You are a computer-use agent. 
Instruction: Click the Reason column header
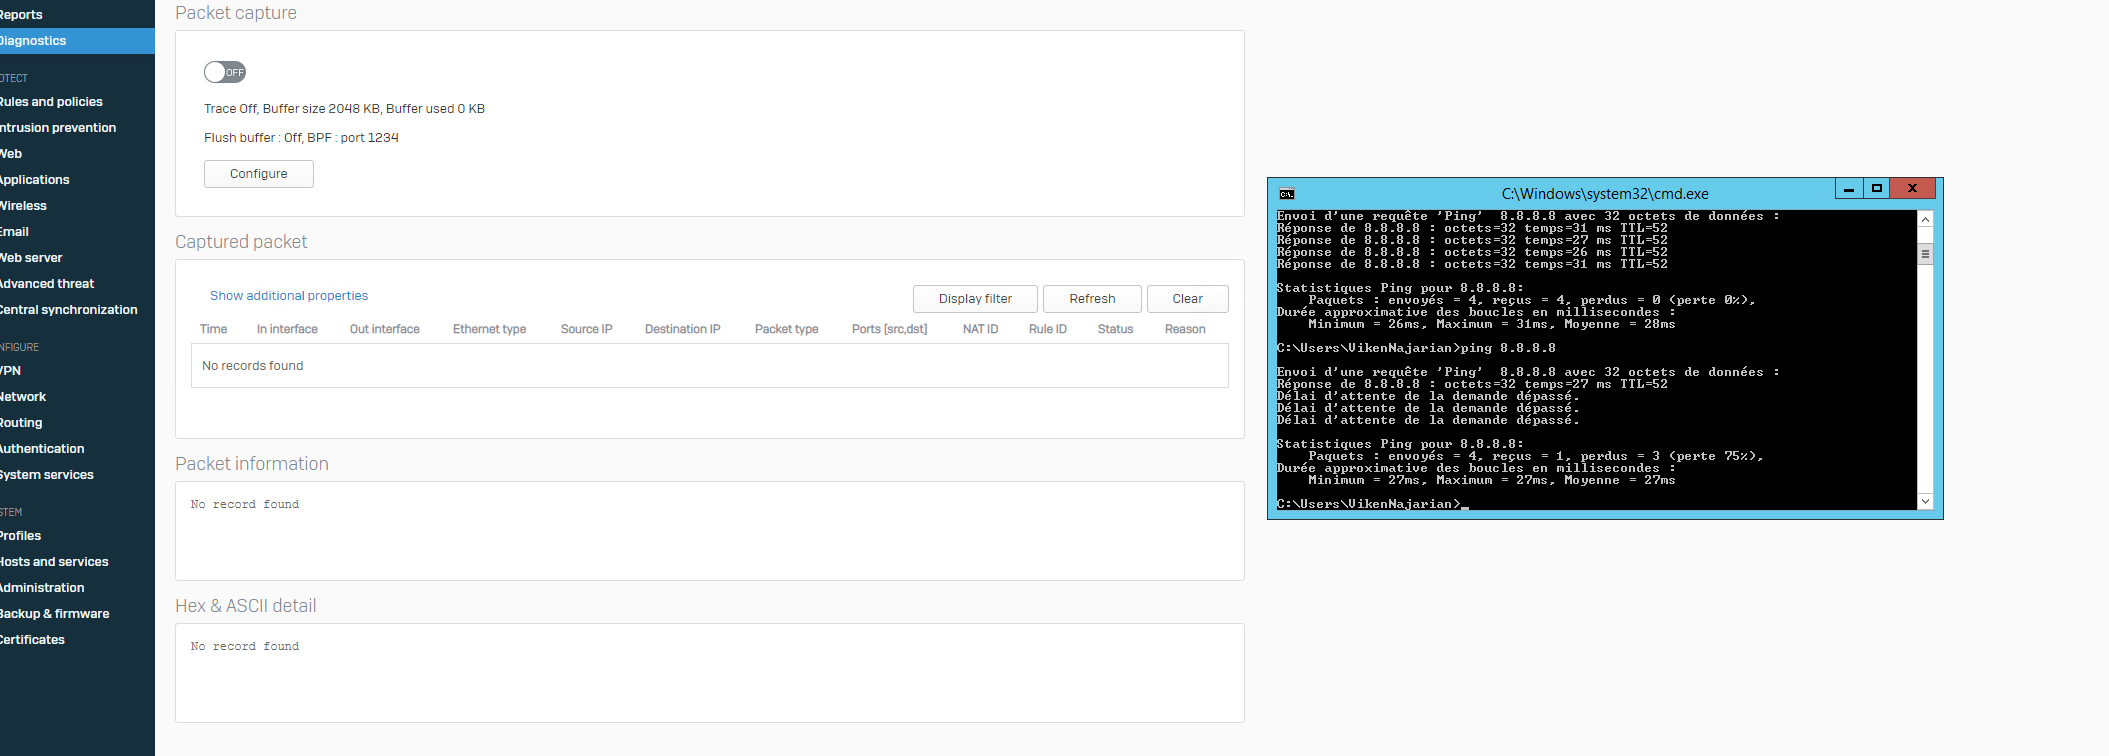click(x=1185, y=329)
